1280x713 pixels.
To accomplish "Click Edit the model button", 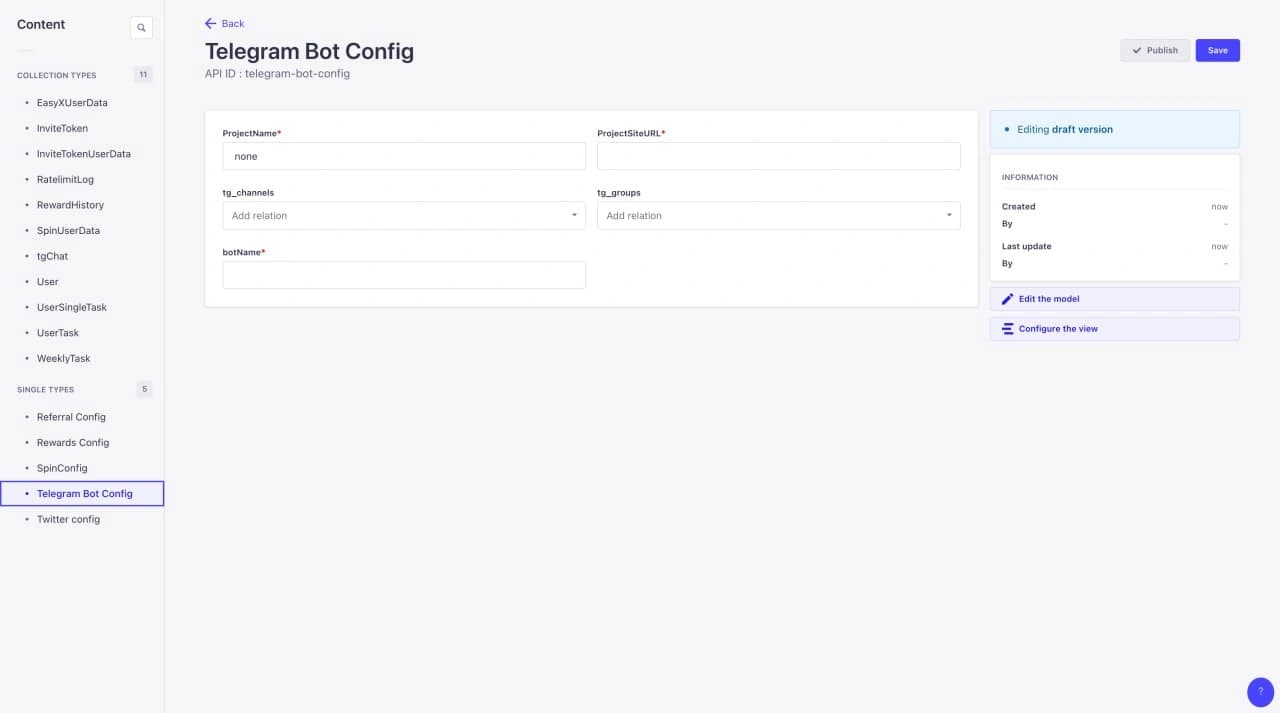I will (1114, 299).
